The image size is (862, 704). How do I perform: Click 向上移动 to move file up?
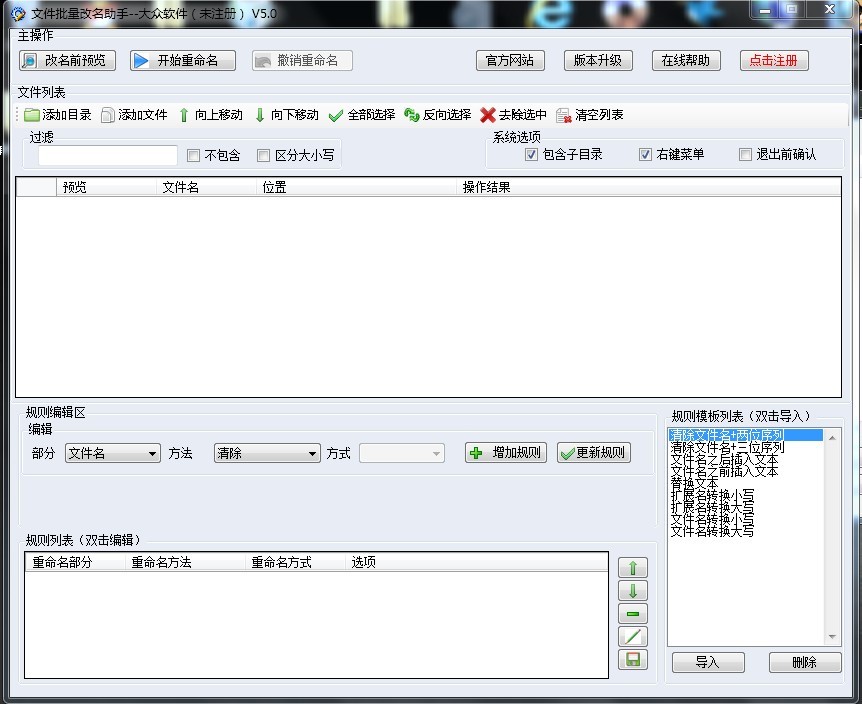click(184, 115)
